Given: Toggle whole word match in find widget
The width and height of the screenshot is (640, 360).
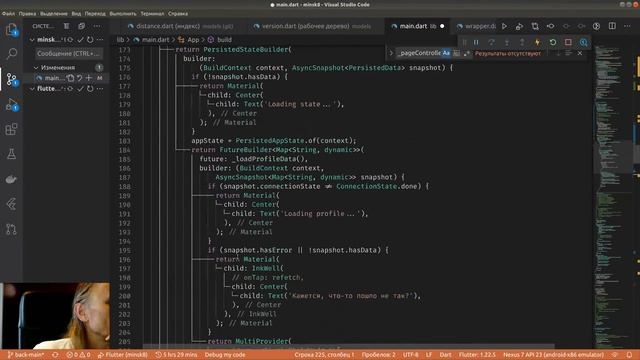Looking at the screenshot, I should (x=456, y=53).
